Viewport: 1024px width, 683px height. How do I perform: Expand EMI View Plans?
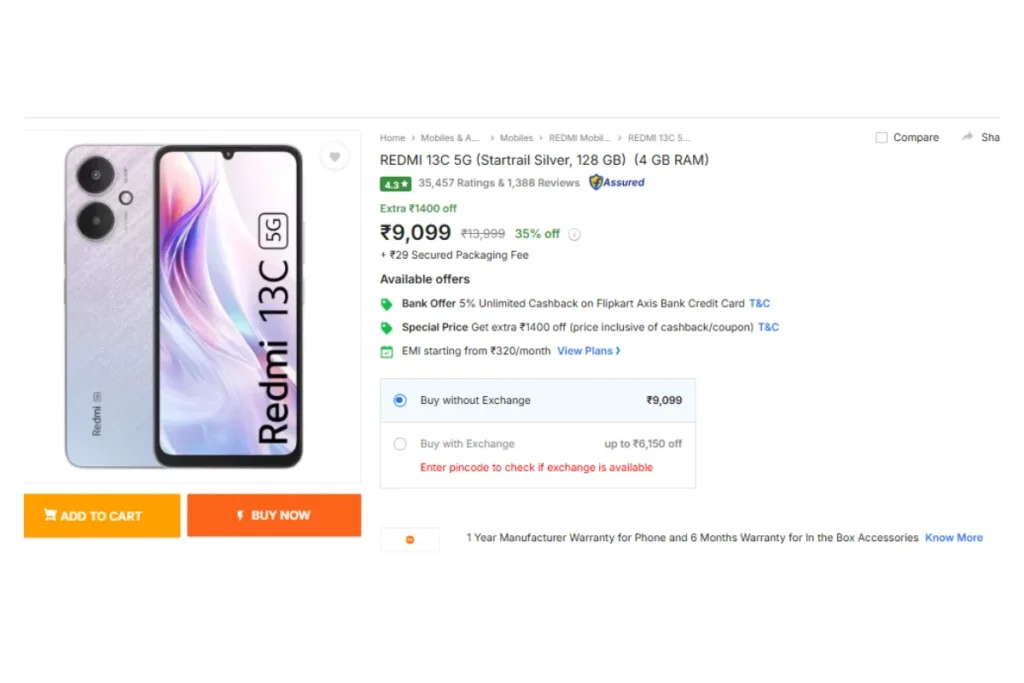588,351
